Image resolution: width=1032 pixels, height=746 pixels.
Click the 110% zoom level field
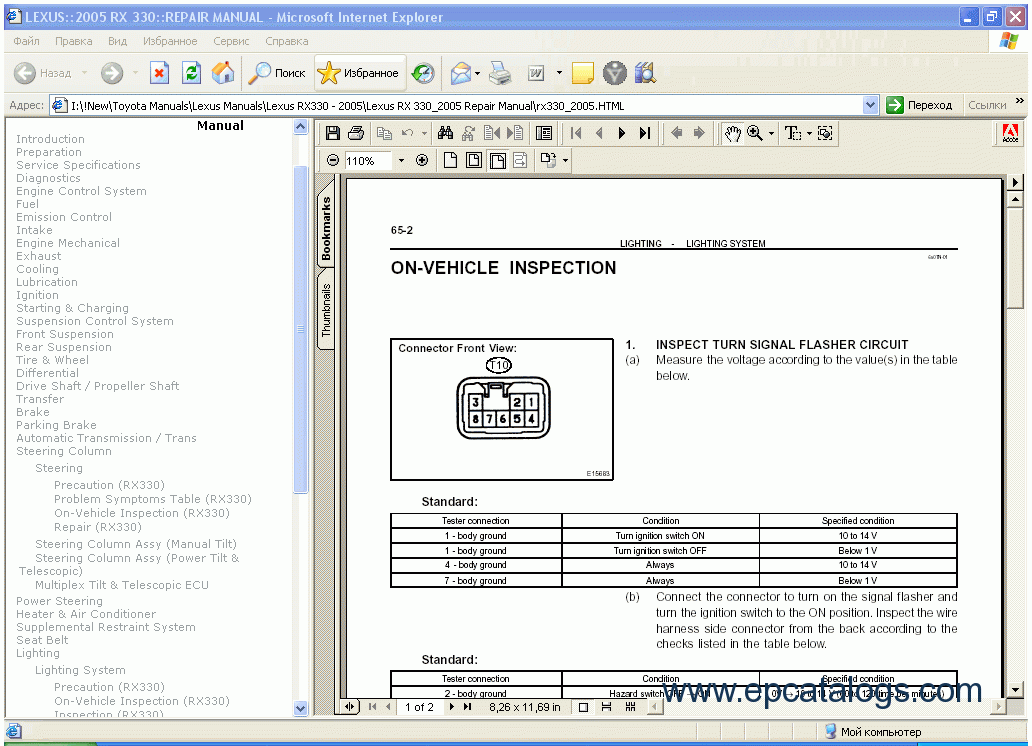pyautogui.click(x=369, y=161)
